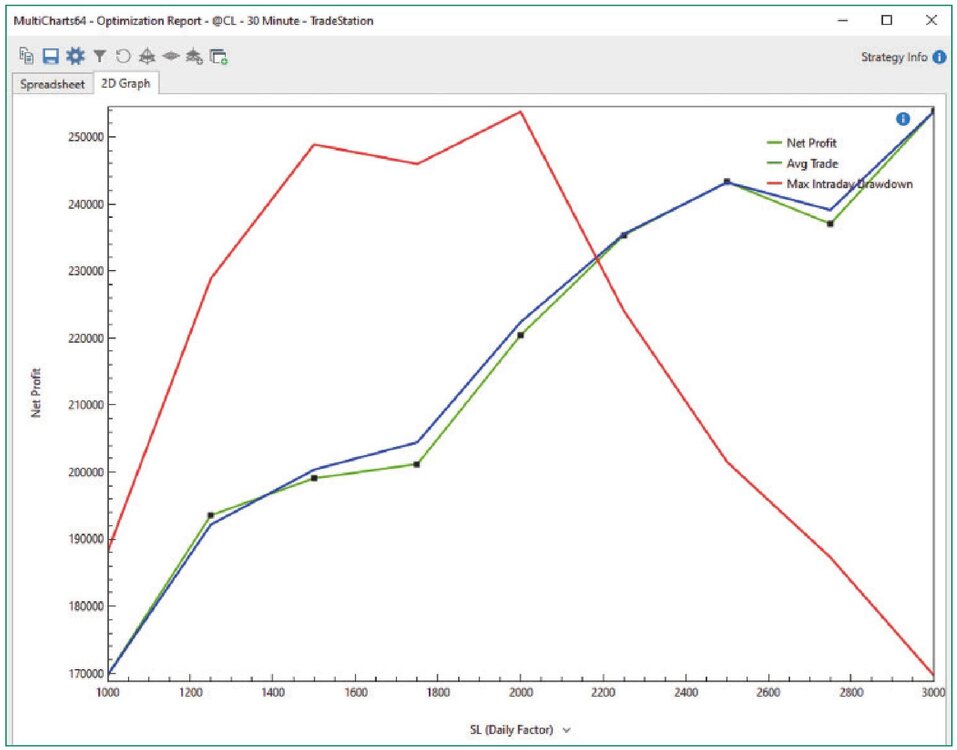Select Net Profit data point at SL 1500

click(x=314, y=478)
